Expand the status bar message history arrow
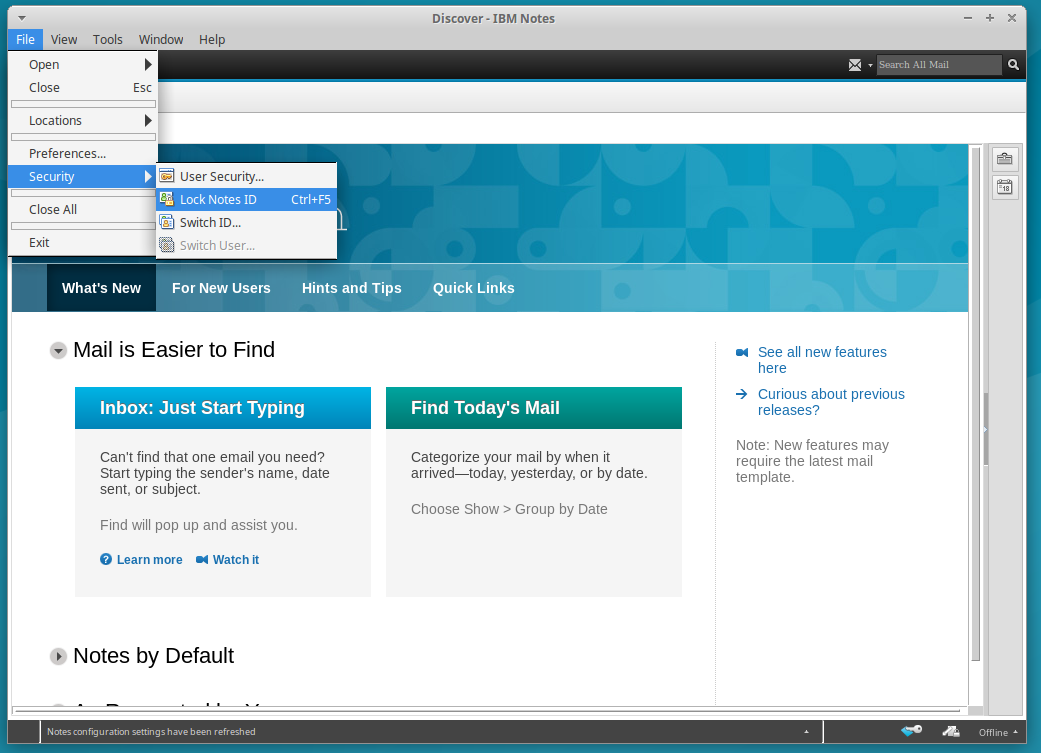Viewport: 1041px width, 753px height. point(808,731)
